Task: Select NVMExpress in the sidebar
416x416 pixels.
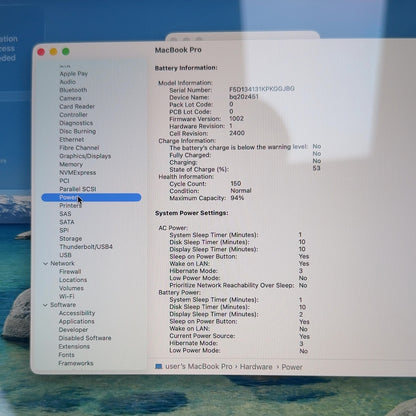Action: [77, 173]
